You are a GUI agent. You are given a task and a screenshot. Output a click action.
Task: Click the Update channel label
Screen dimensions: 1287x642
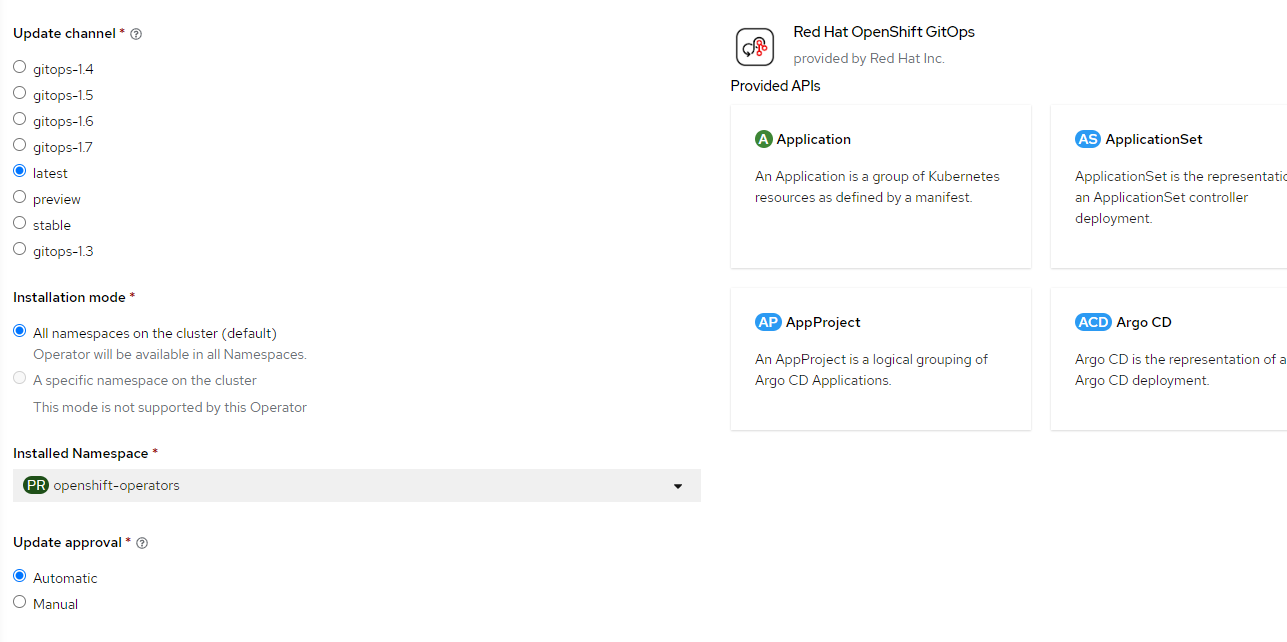tap(64, 34)
